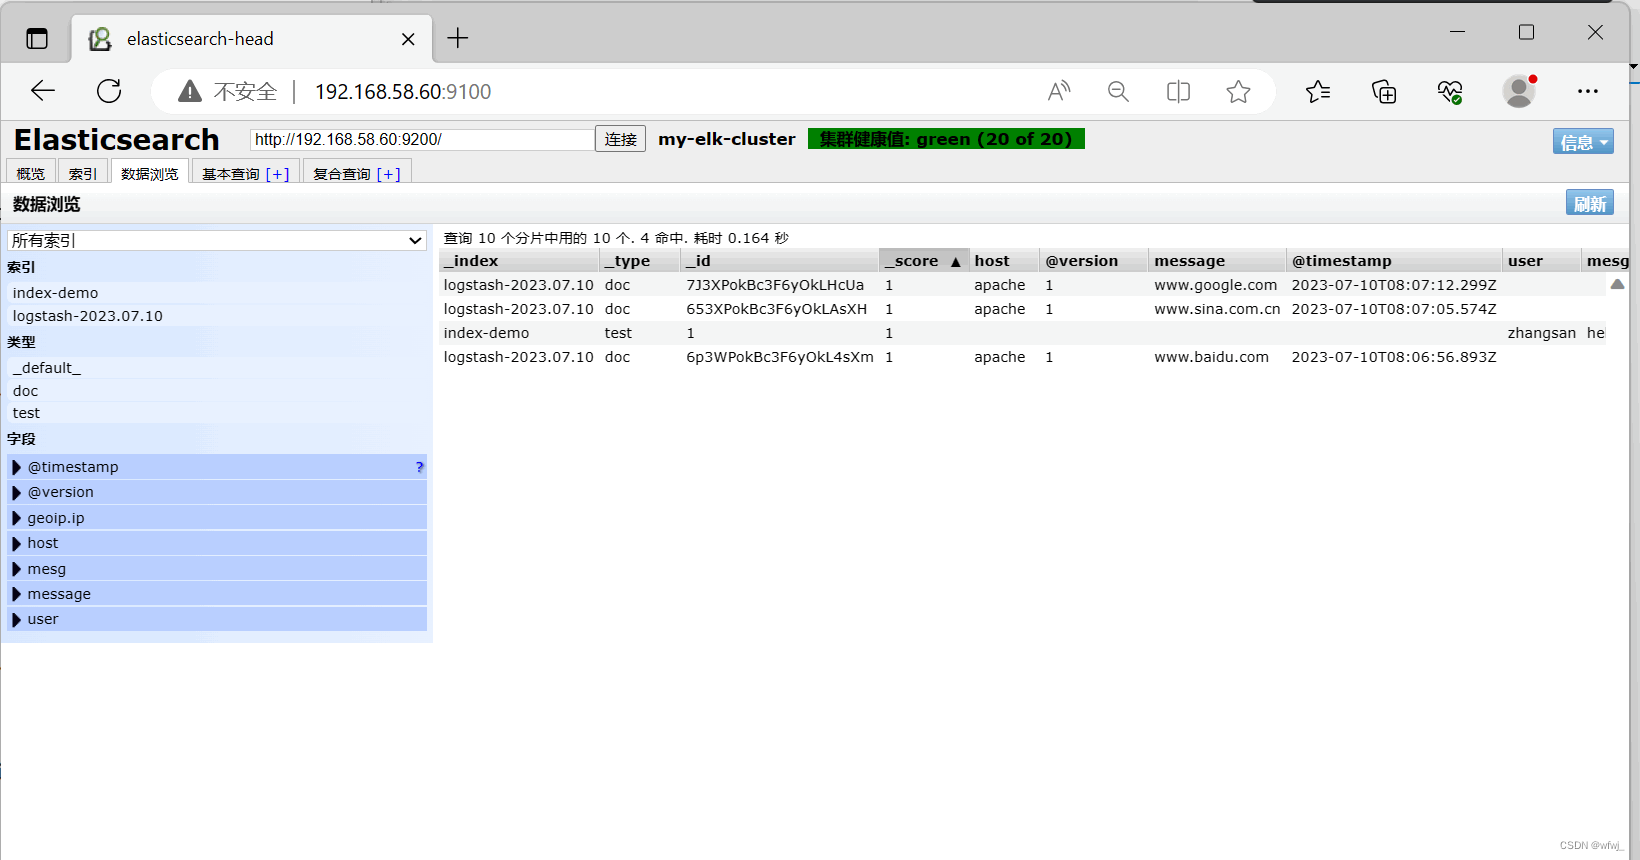Click the not-secure warning triangle icon
The image size is (1640, 860).
click(x=190, y=92)
